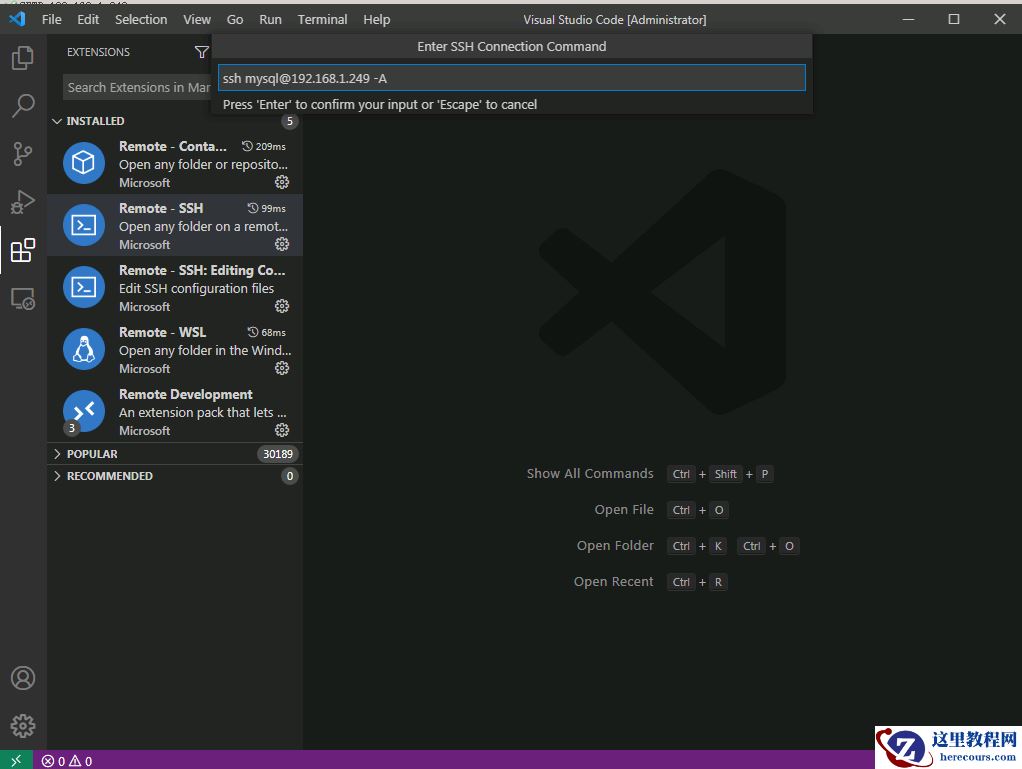Open the Source Control view
1022x769 pixels.
23,154
